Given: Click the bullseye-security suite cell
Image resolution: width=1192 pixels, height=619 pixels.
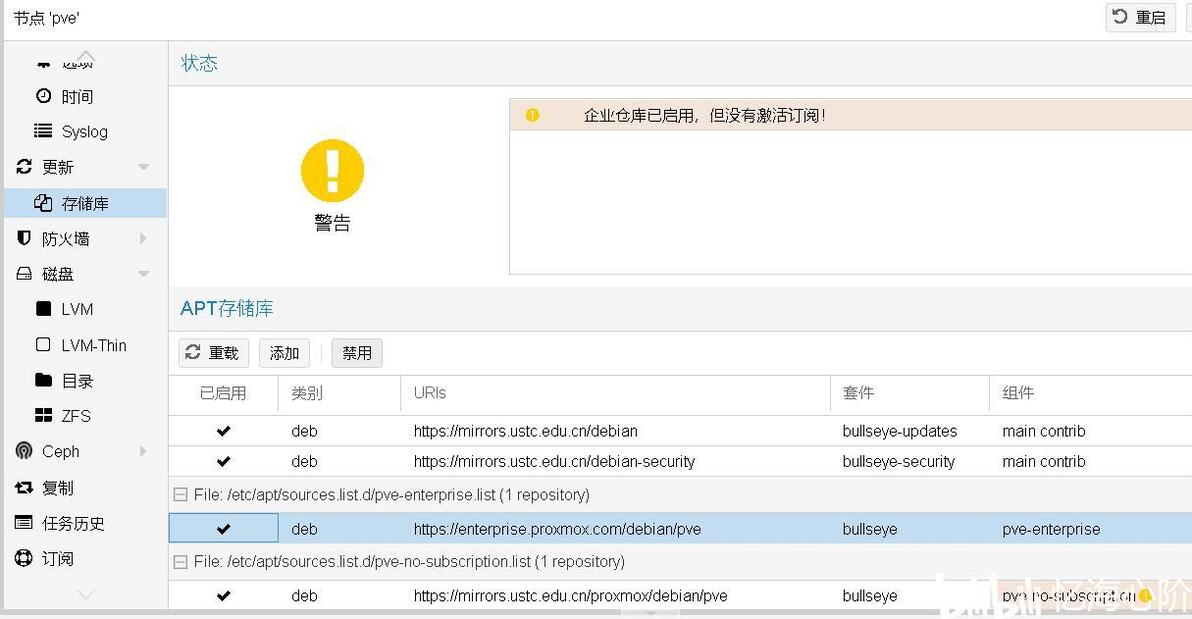Looking at the screenshot, I should pyautogui.click(x=909, y=462).
